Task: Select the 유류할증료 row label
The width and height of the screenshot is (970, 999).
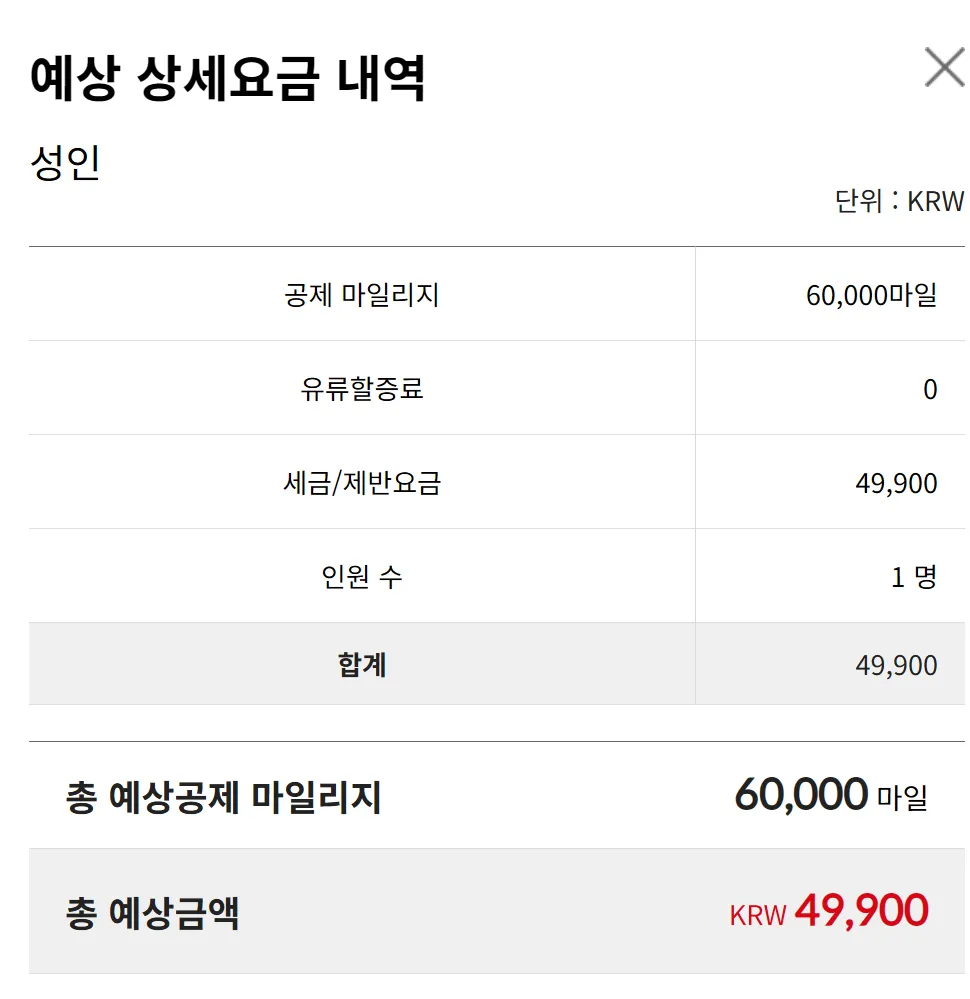Action: [362, 389]
